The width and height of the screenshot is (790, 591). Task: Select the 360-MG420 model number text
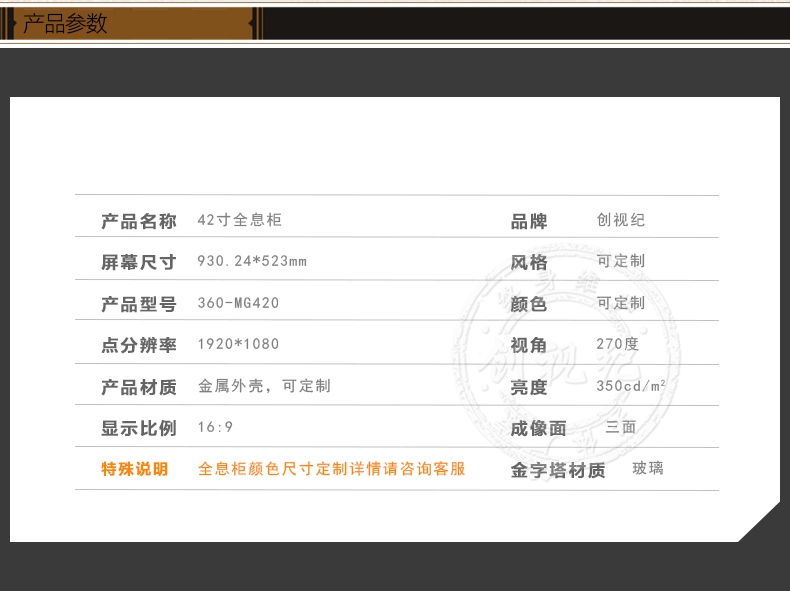238,303
